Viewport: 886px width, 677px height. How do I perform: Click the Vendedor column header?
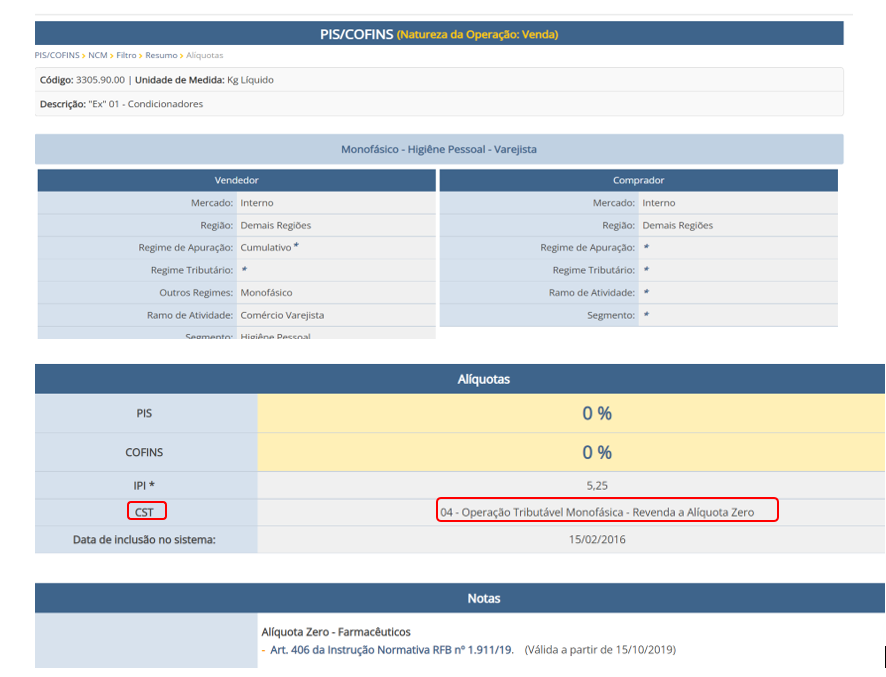(237, 180)
